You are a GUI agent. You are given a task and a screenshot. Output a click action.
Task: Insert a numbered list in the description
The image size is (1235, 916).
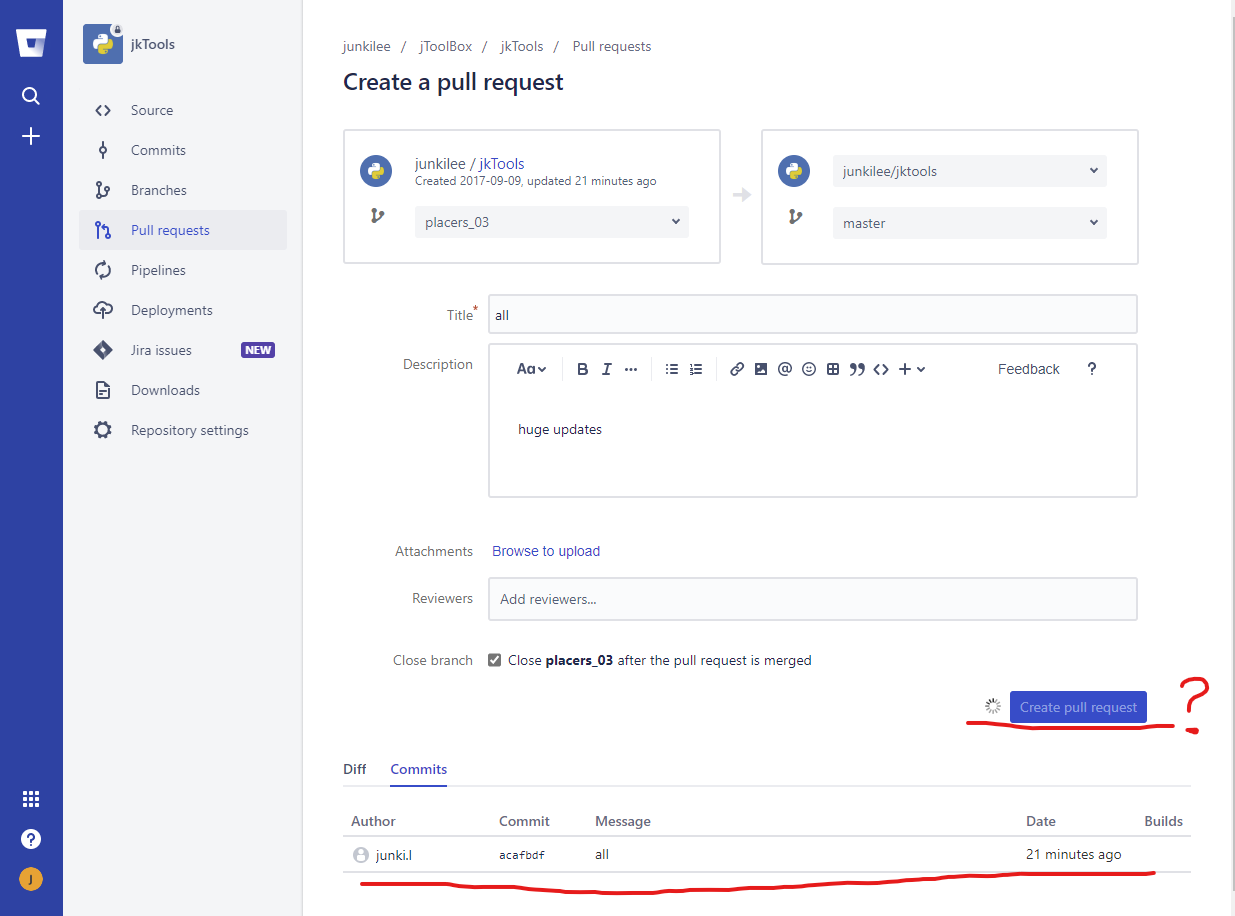695,368
